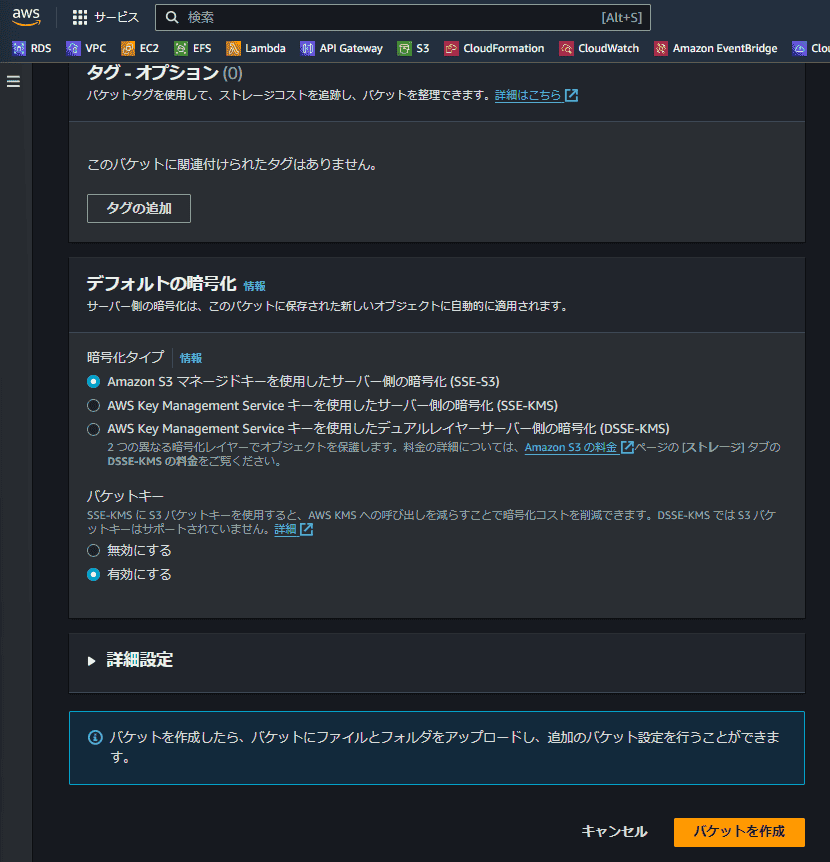This screenshot has width=830, height=862.
Task: Click the キャンセル button
Action: click(x=614, y=831)
